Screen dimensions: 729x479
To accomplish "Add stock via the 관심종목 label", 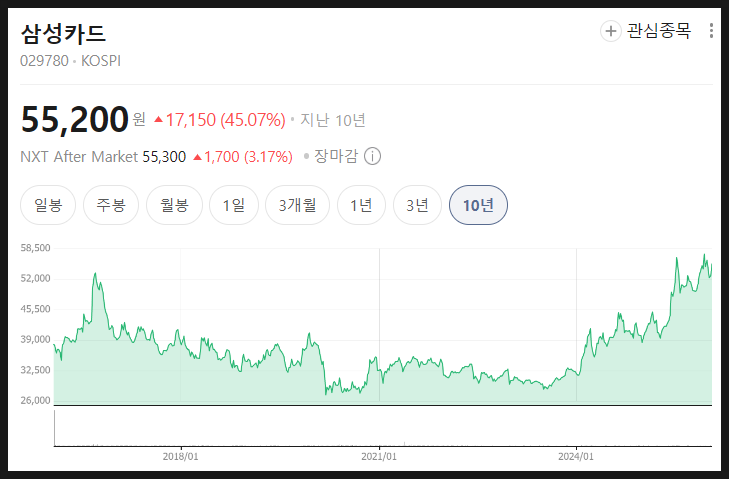I will 659,31.
